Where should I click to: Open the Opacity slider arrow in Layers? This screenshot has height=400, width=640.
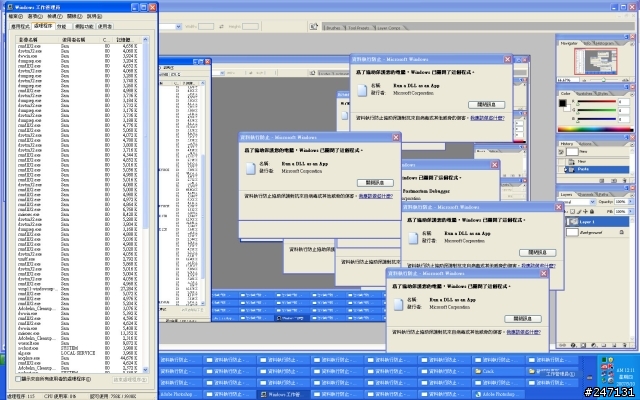pyautogui.click(x=630, y=202)
